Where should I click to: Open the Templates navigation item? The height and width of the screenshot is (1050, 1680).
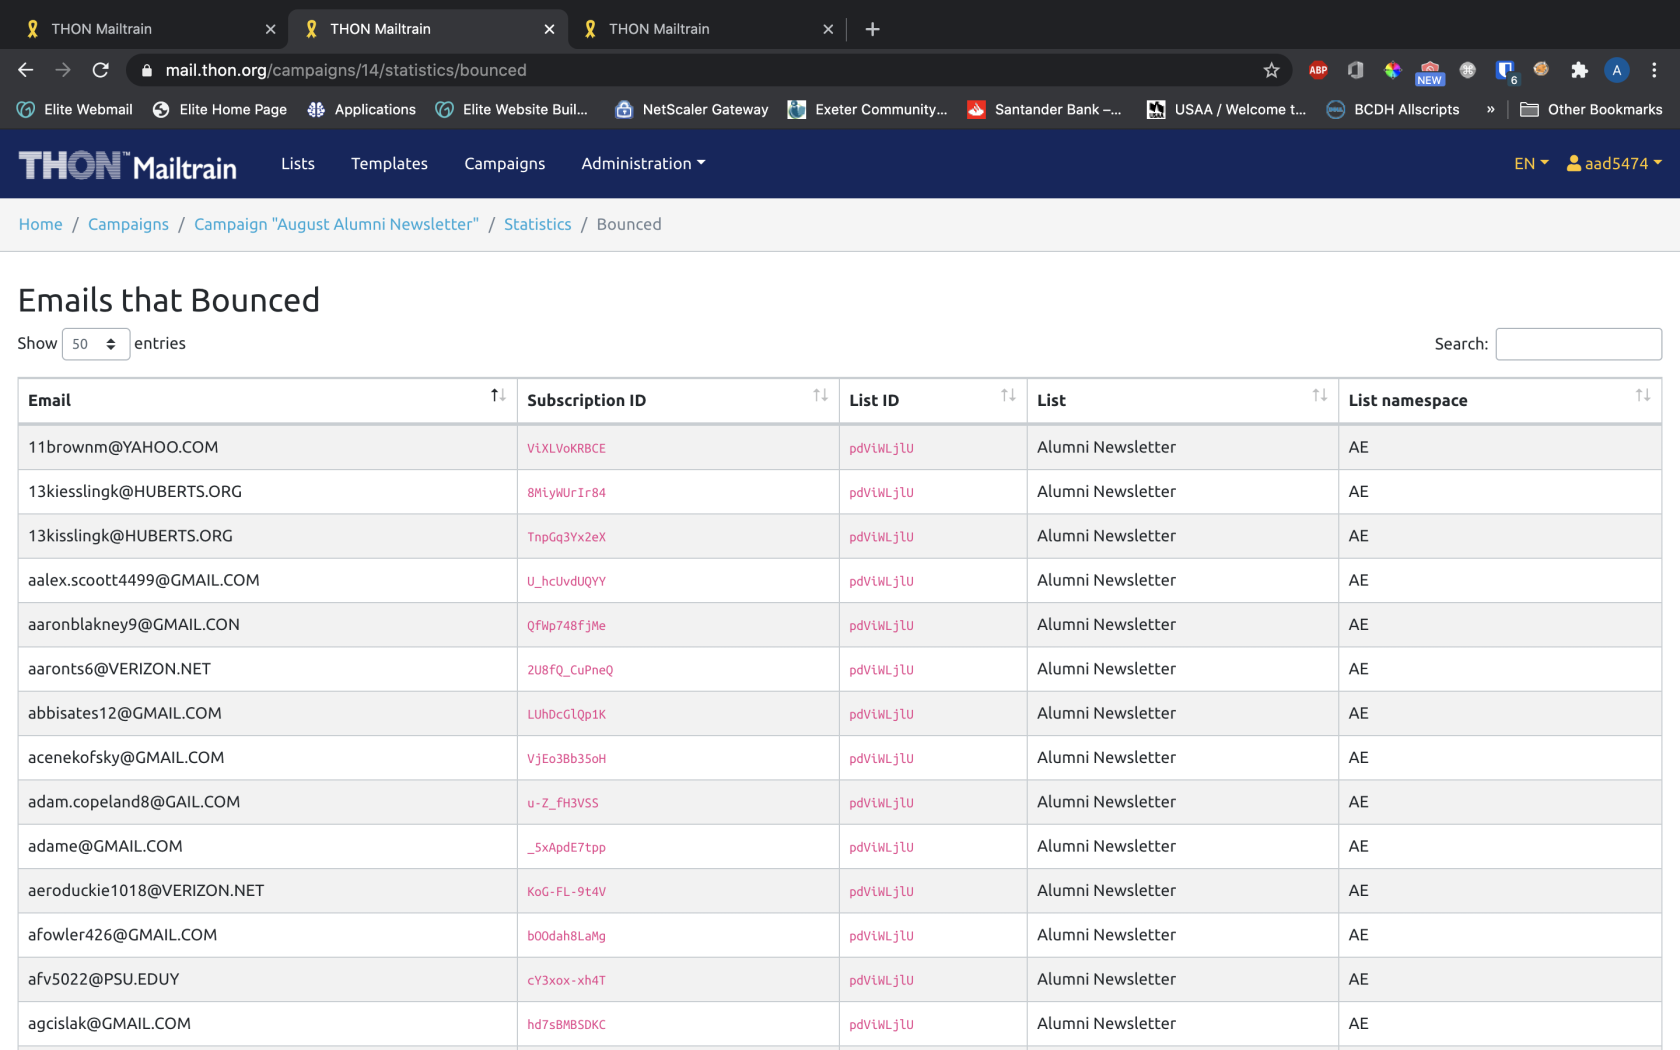[x=389, y=163]
